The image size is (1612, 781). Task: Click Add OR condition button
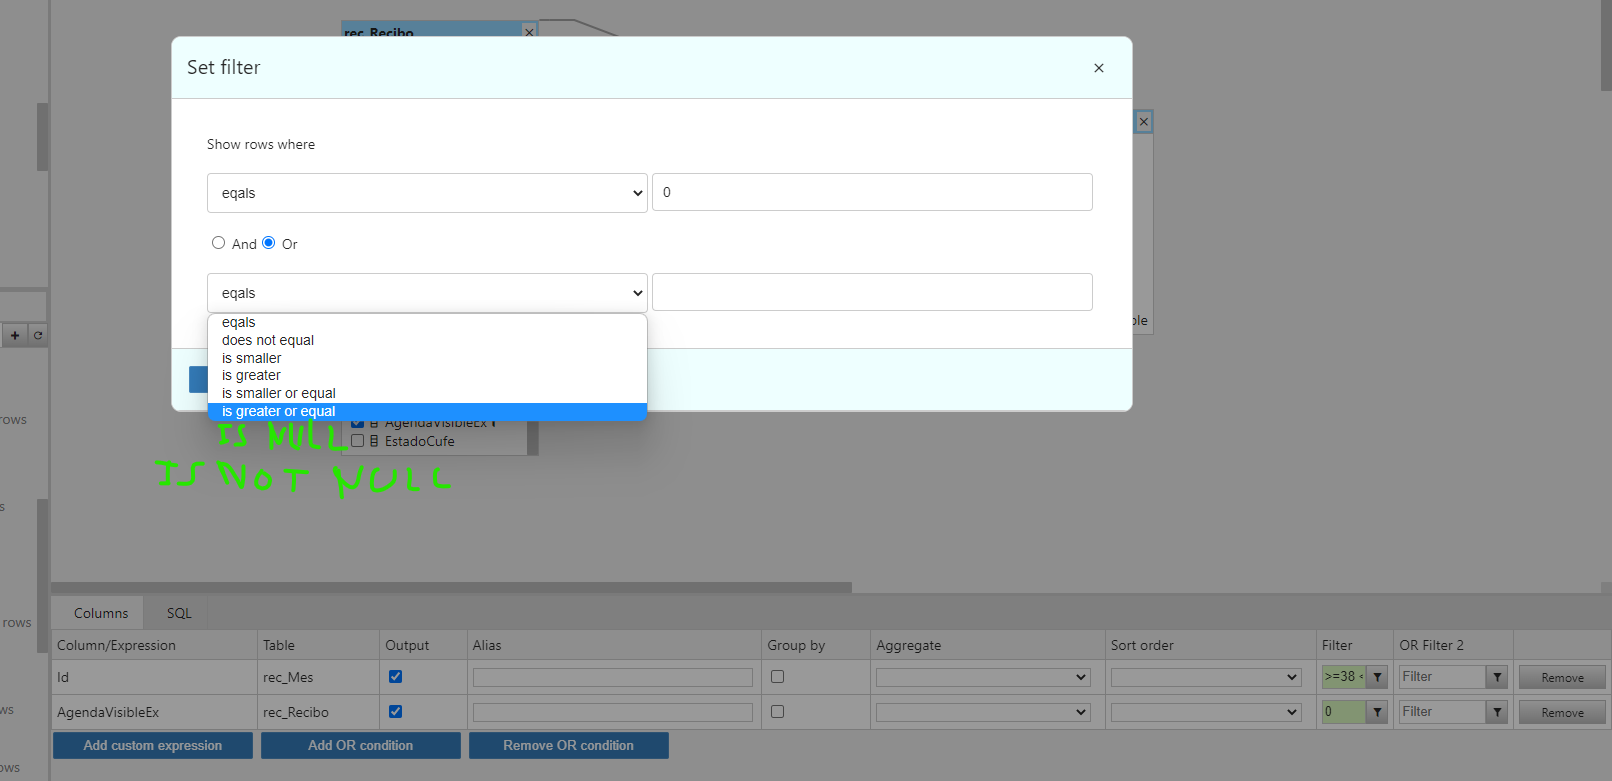click(361, 745)
